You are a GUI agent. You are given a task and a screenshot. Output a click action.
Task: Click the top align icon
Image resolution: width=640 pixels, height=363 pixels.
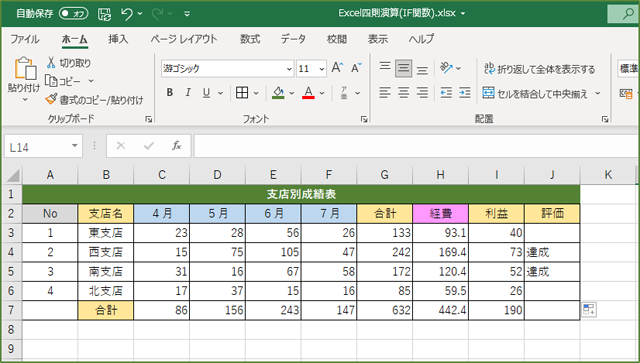pos(384,67)
